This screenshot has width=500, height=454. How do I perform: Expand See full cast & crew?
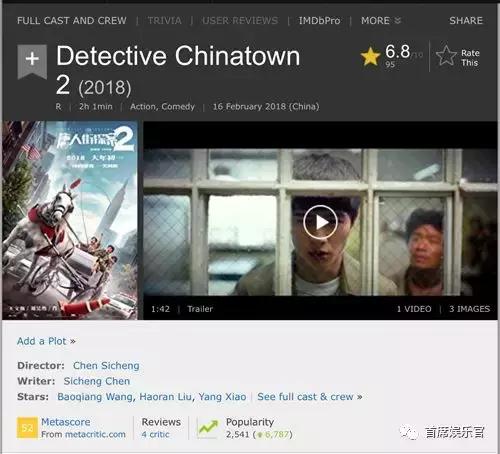310,397
